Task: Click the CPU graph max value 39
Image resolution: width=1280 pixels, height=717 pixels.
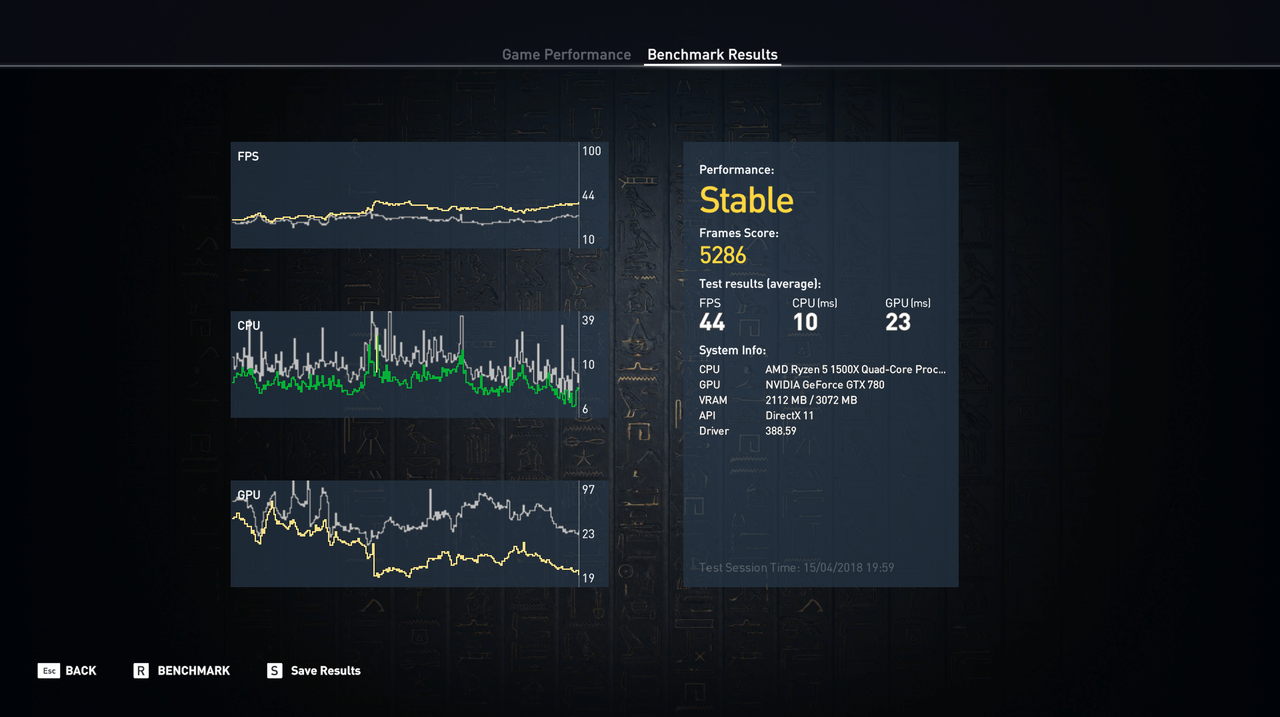Action: pos(588,320)
